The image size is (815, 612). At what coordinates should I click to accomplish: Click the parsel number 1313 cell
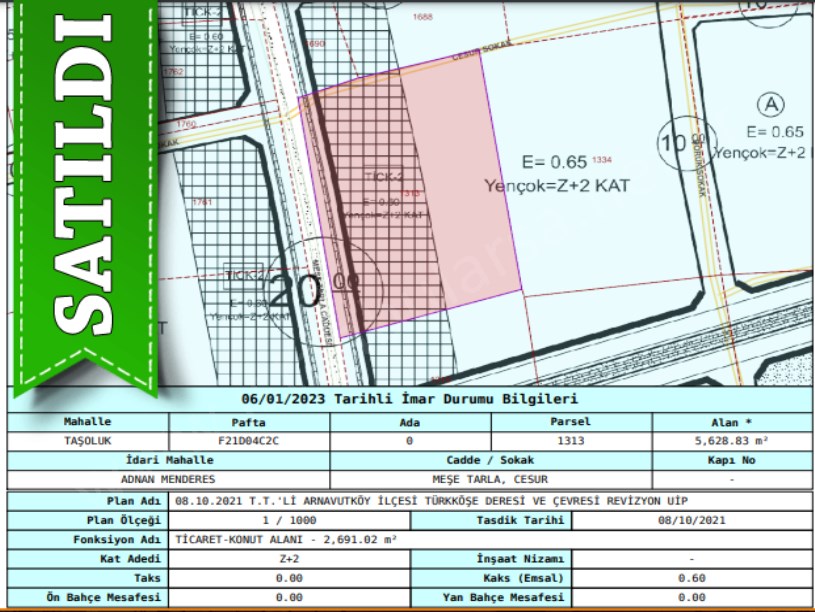tap(570, 440)
